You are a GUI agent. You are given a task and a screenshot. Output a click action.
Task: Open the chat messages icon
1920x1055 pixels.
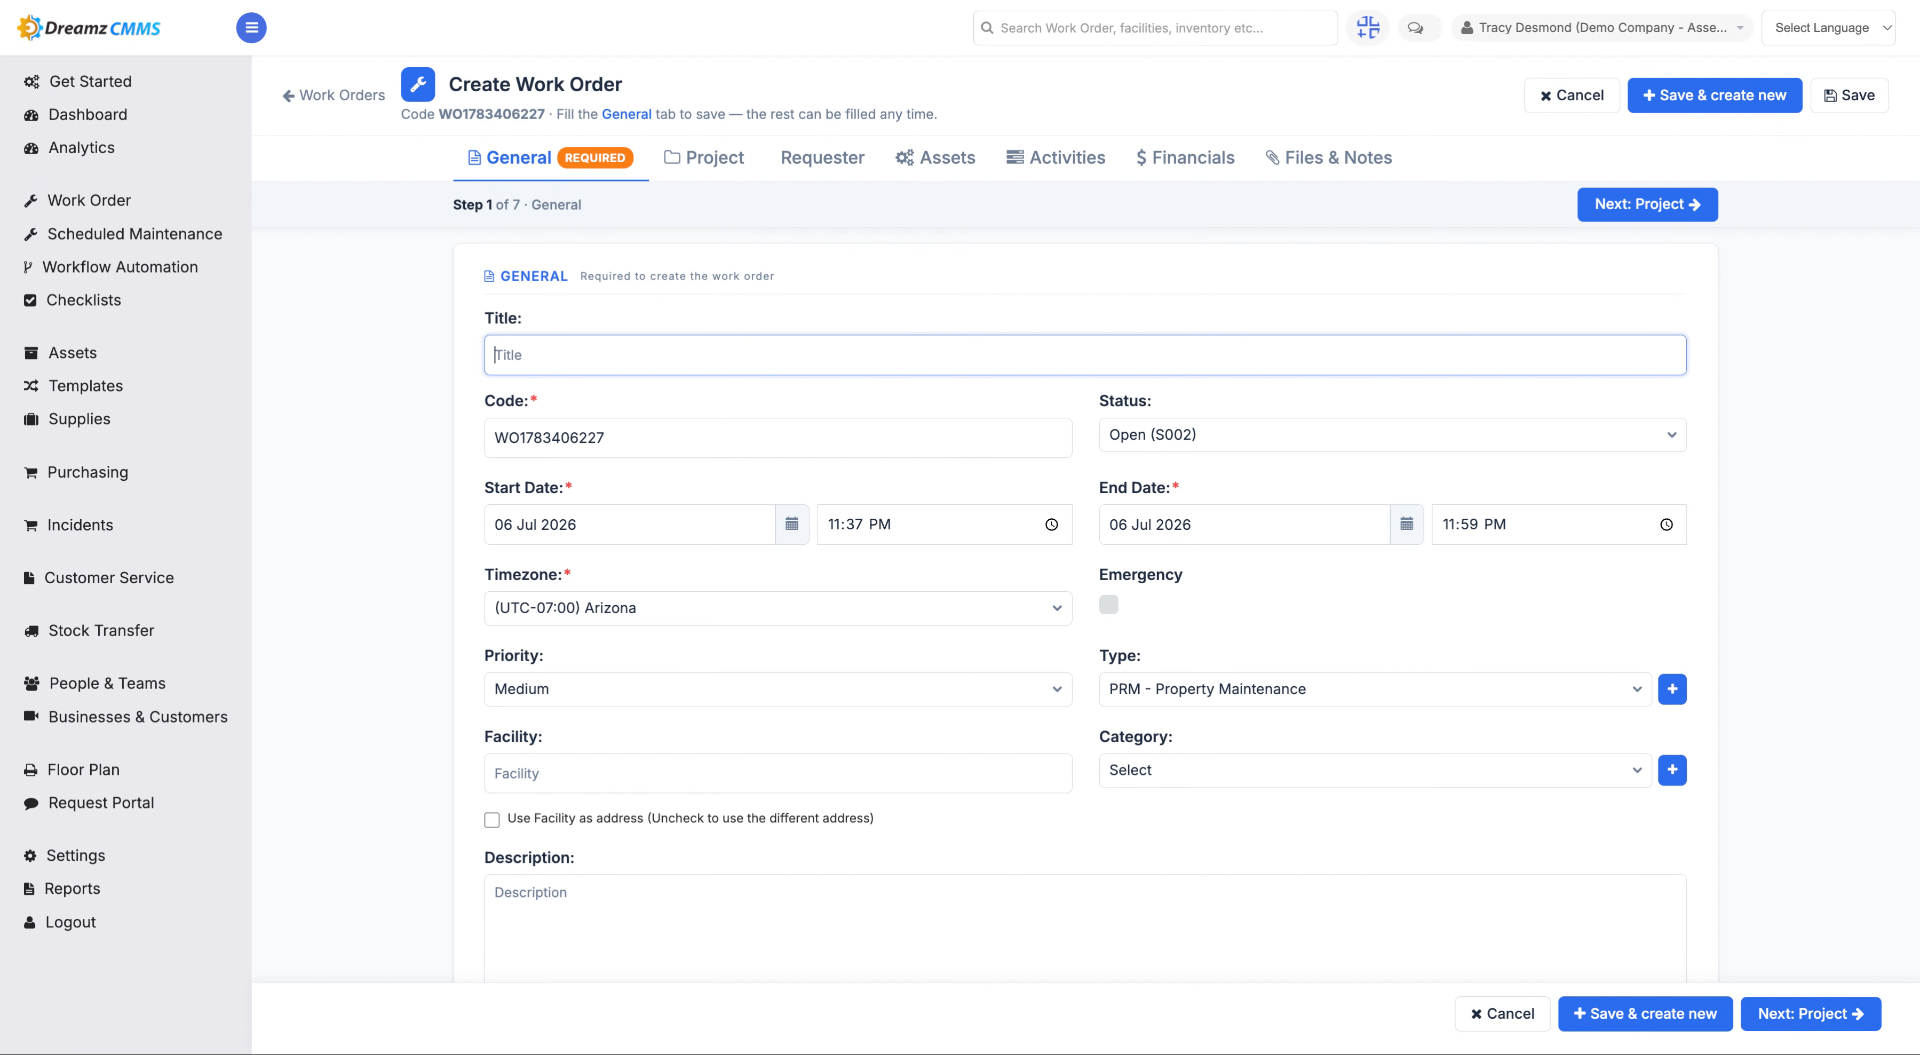click(1415, 28)
